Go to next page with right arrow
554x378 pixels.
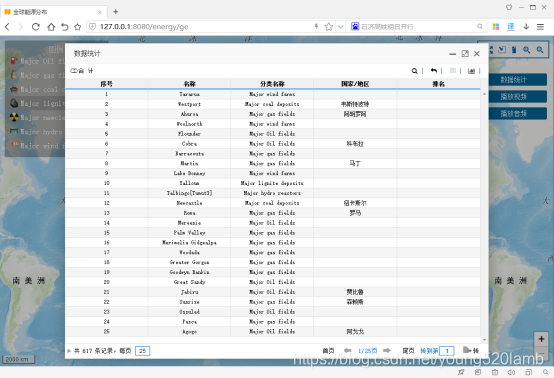click(x=387, y=350)
